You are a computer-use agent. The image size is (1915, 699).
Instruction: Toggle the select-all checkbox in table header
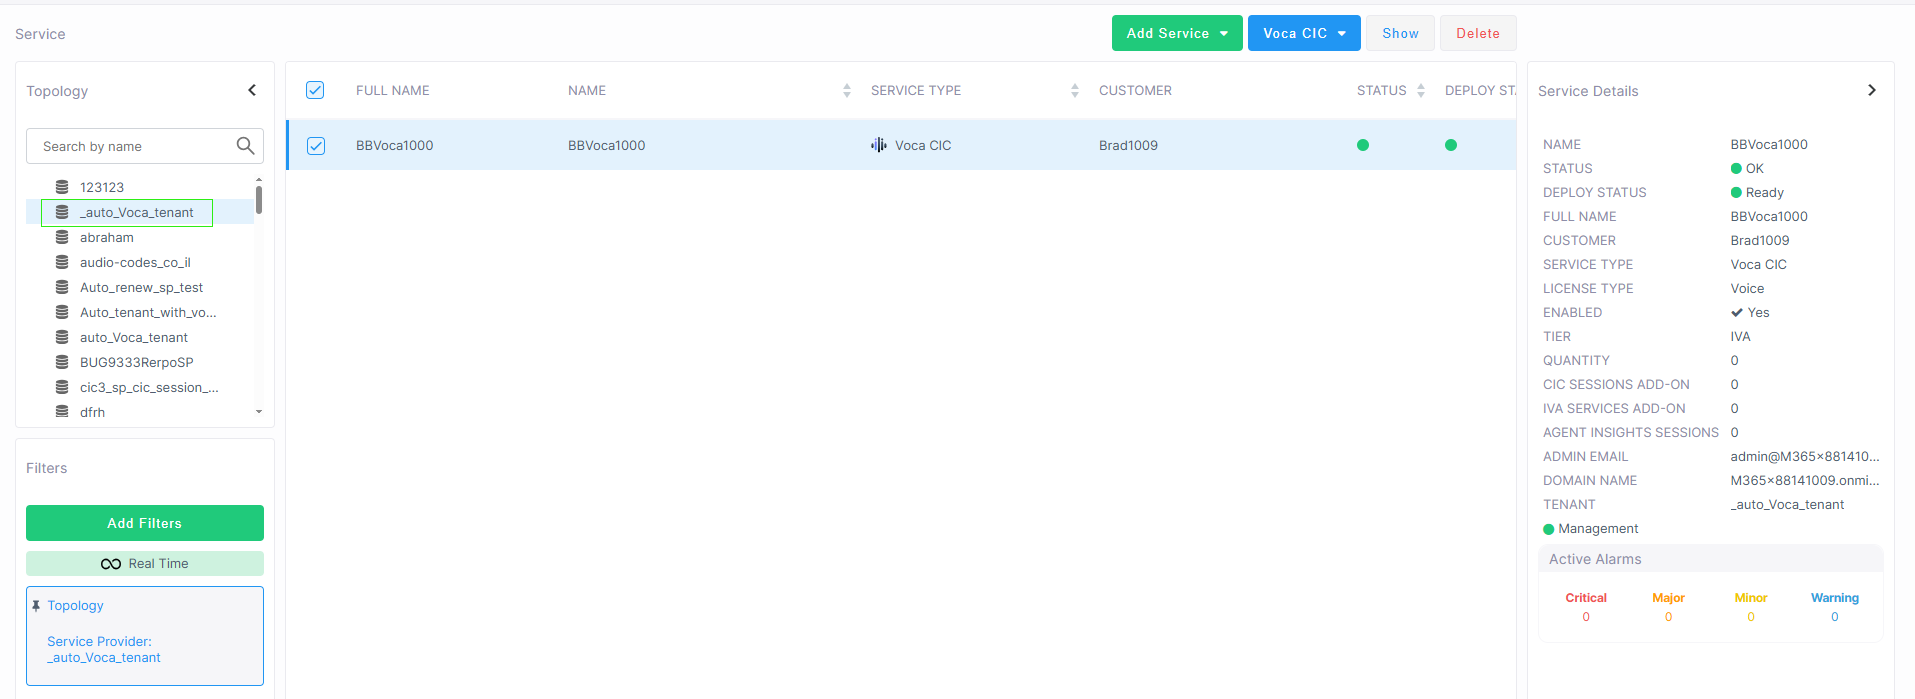pyautogui.click(x=315, y=90)
